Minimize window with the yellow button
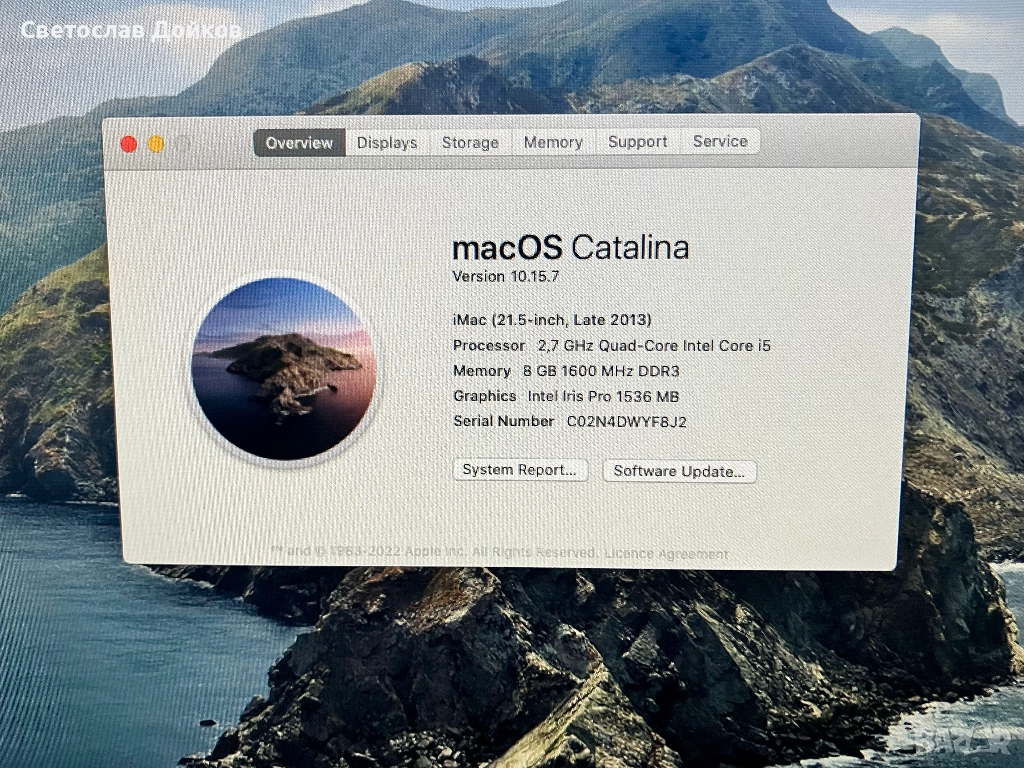The width and height of the screenshot is (1024, 768). [156, 144]
